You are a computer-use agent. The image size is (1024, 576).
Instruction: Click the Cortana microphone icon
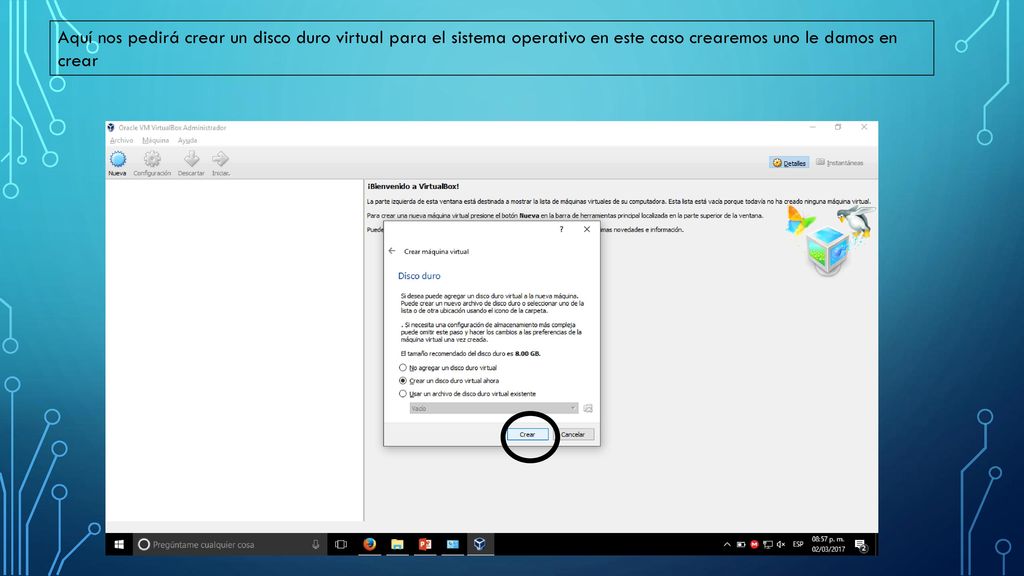click(x=315, y=544)
